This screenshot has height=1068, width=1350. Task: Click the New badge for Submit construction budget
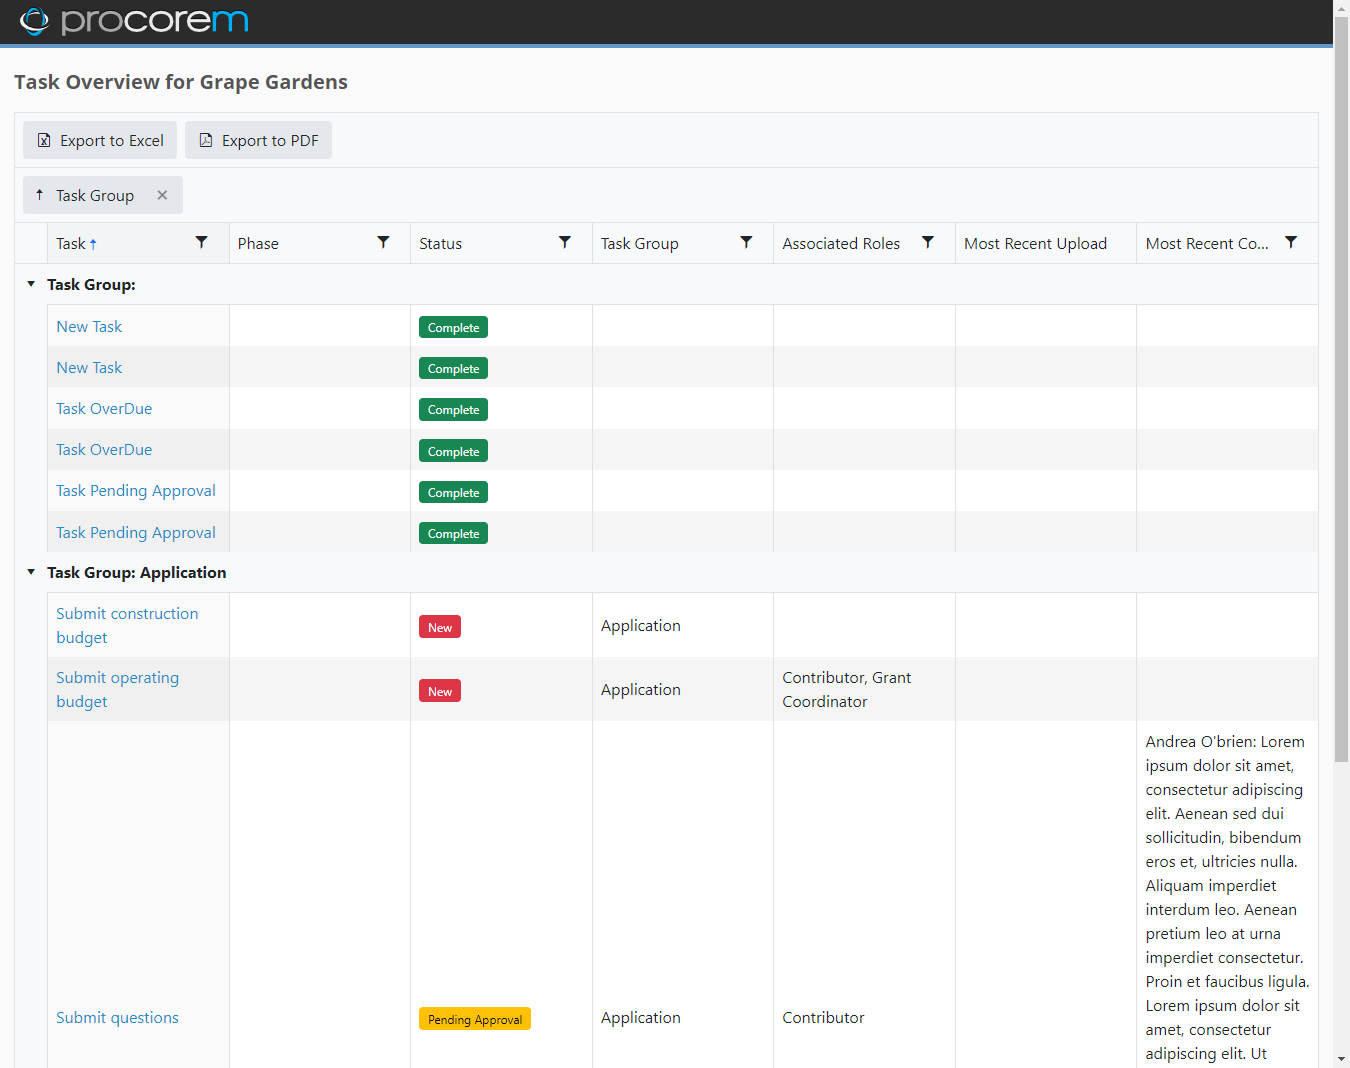click(440, 627)
